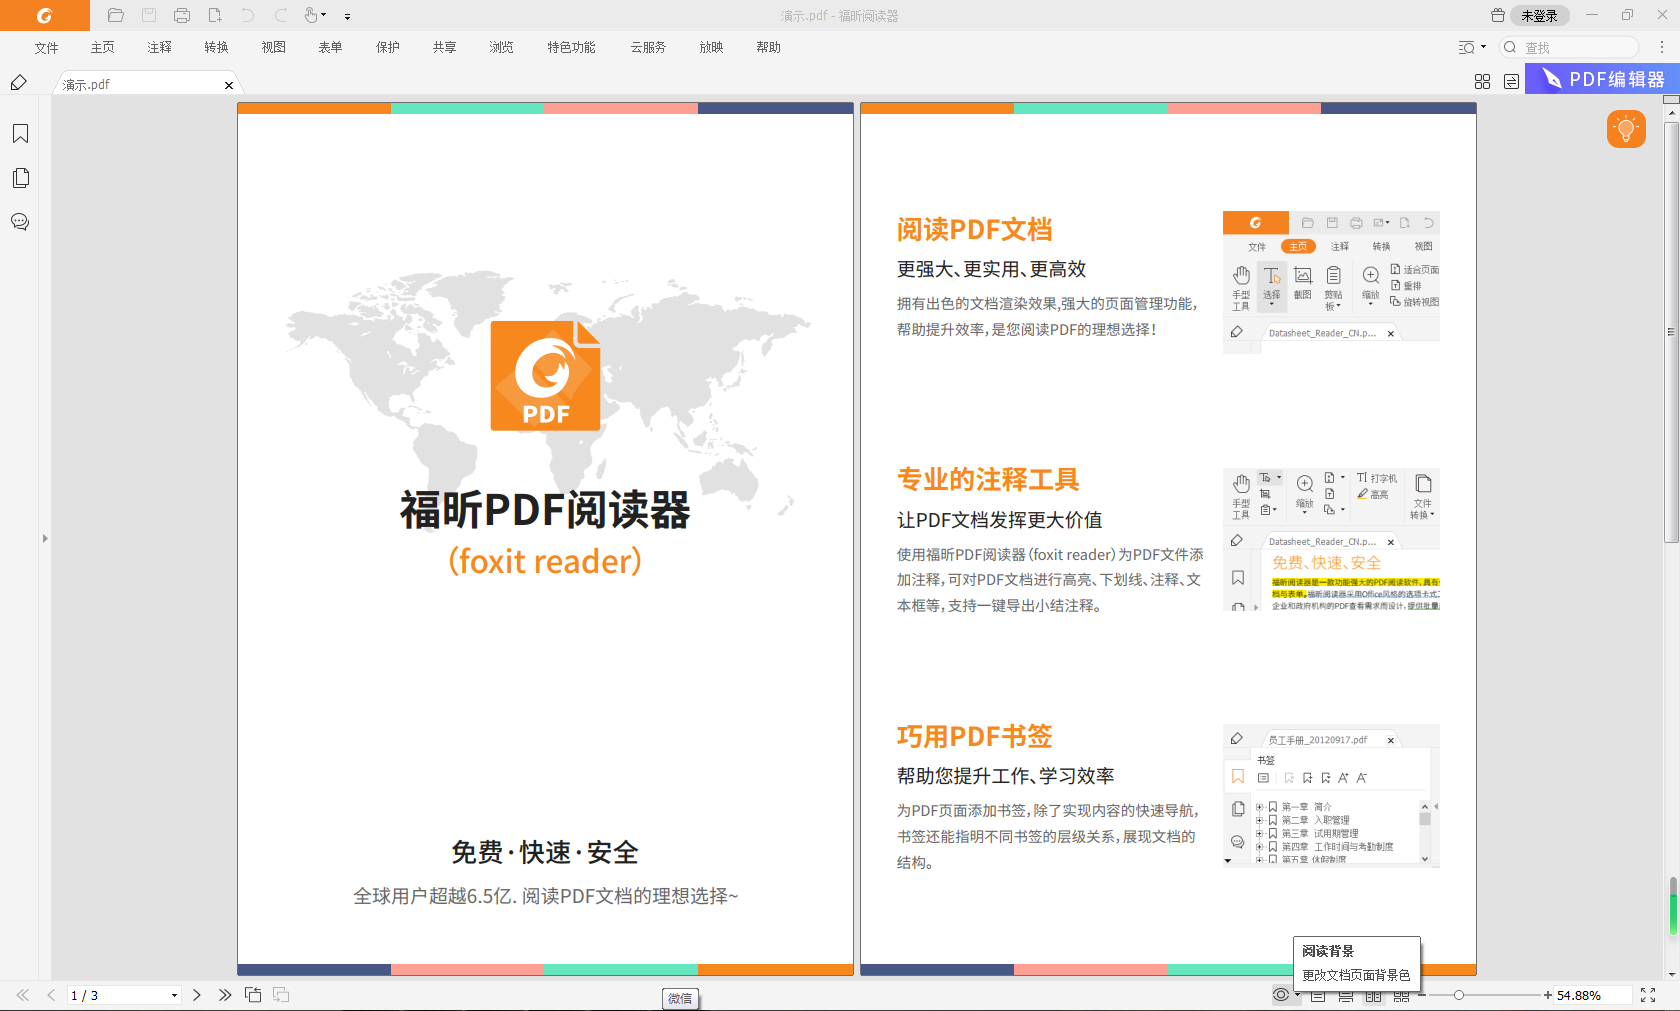This screenshot has width=1680, height=1011.
Task: Switch to the 注释 ribbon tab
Action: point(158,47)
